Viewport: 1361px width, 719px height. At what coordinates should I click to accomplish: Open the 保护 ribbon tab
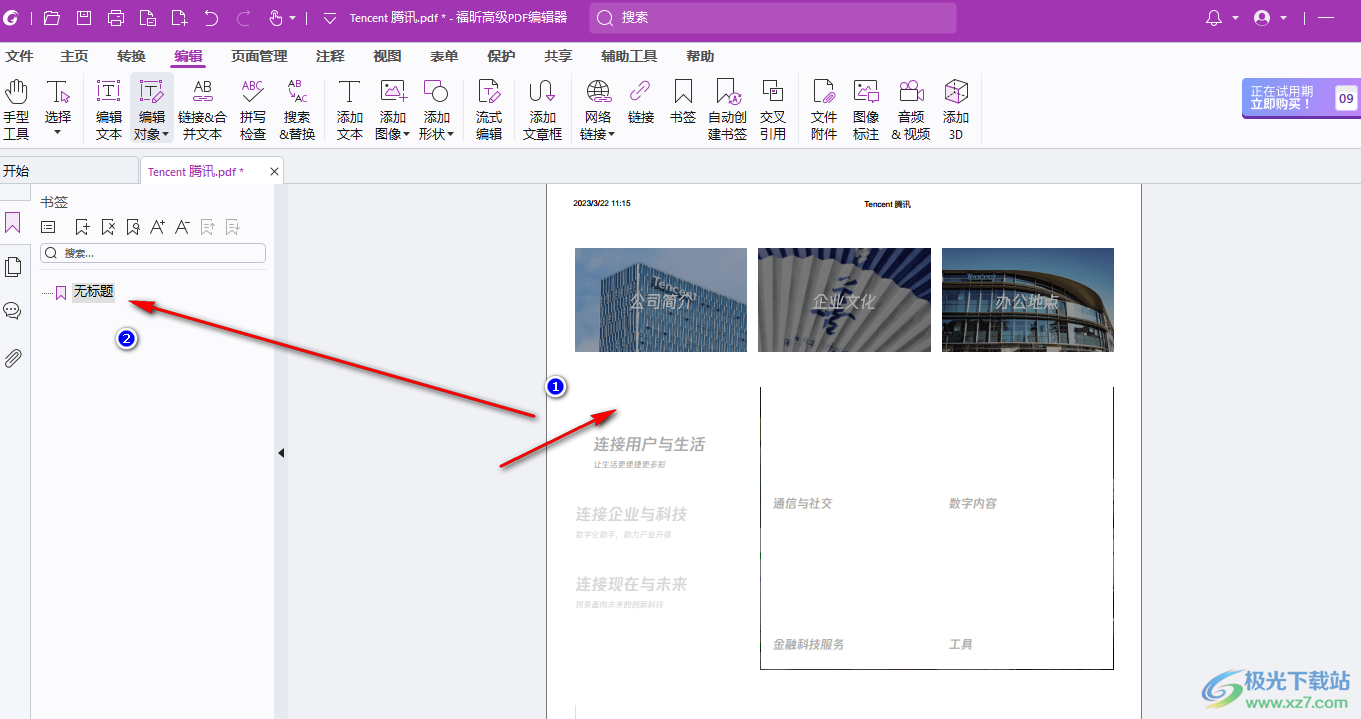click(x=501, y=56)
